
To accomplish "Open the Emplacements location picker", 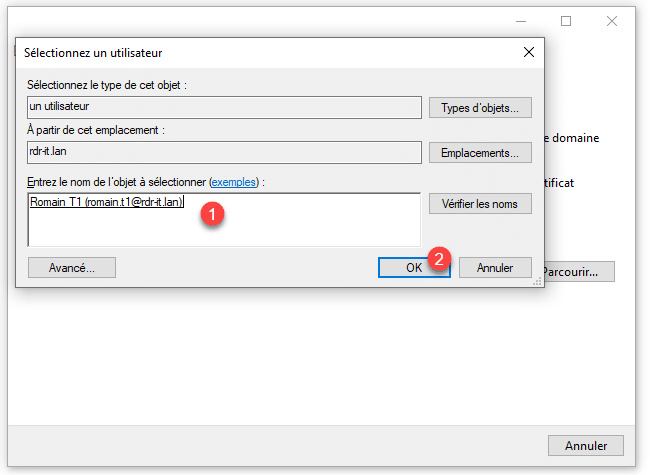I will [480, 153].
